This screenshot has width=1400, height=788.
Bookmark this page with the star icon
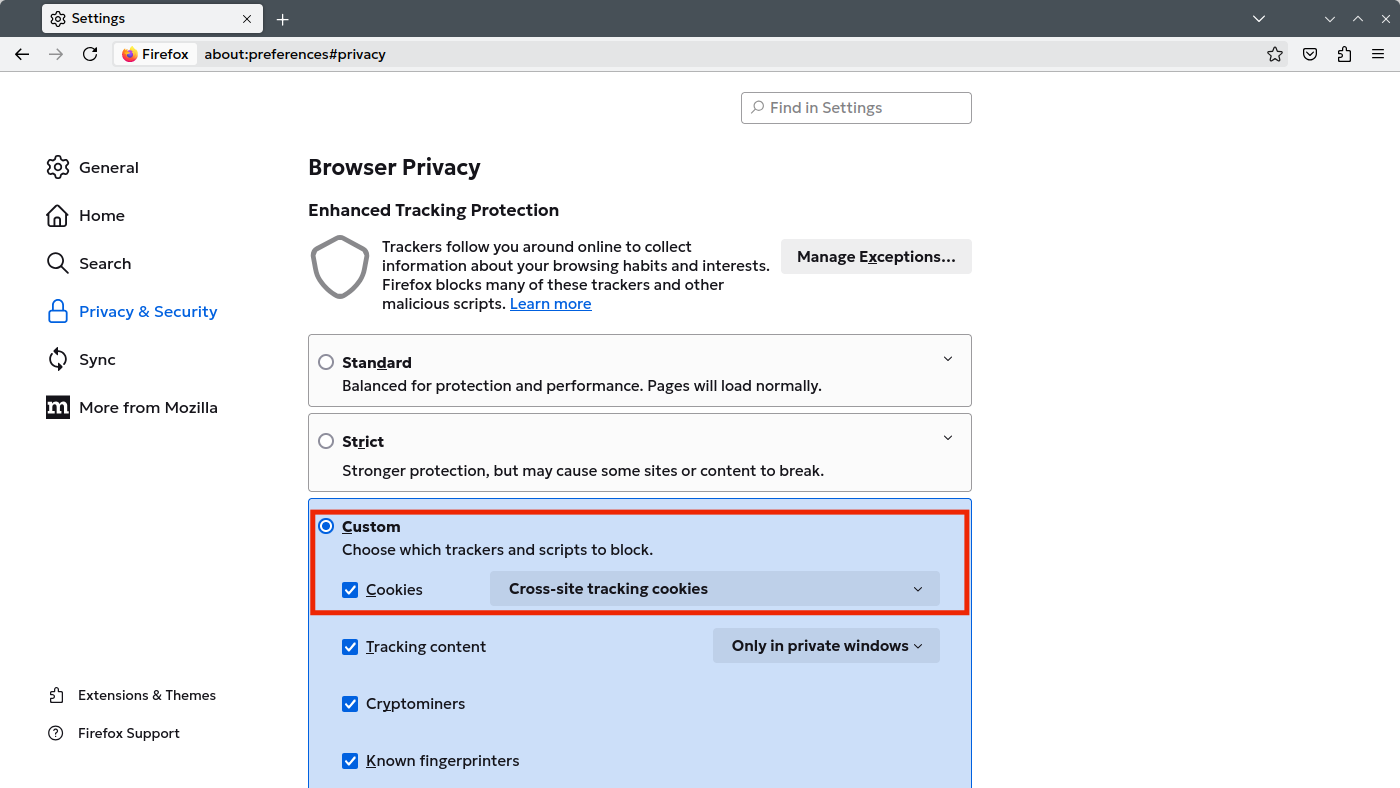pos(1275,54)
